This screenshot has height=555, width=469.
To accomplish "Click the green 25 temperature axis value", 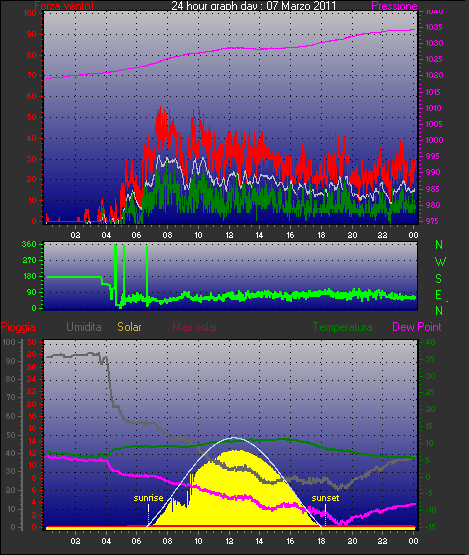I will coord(430,393).
